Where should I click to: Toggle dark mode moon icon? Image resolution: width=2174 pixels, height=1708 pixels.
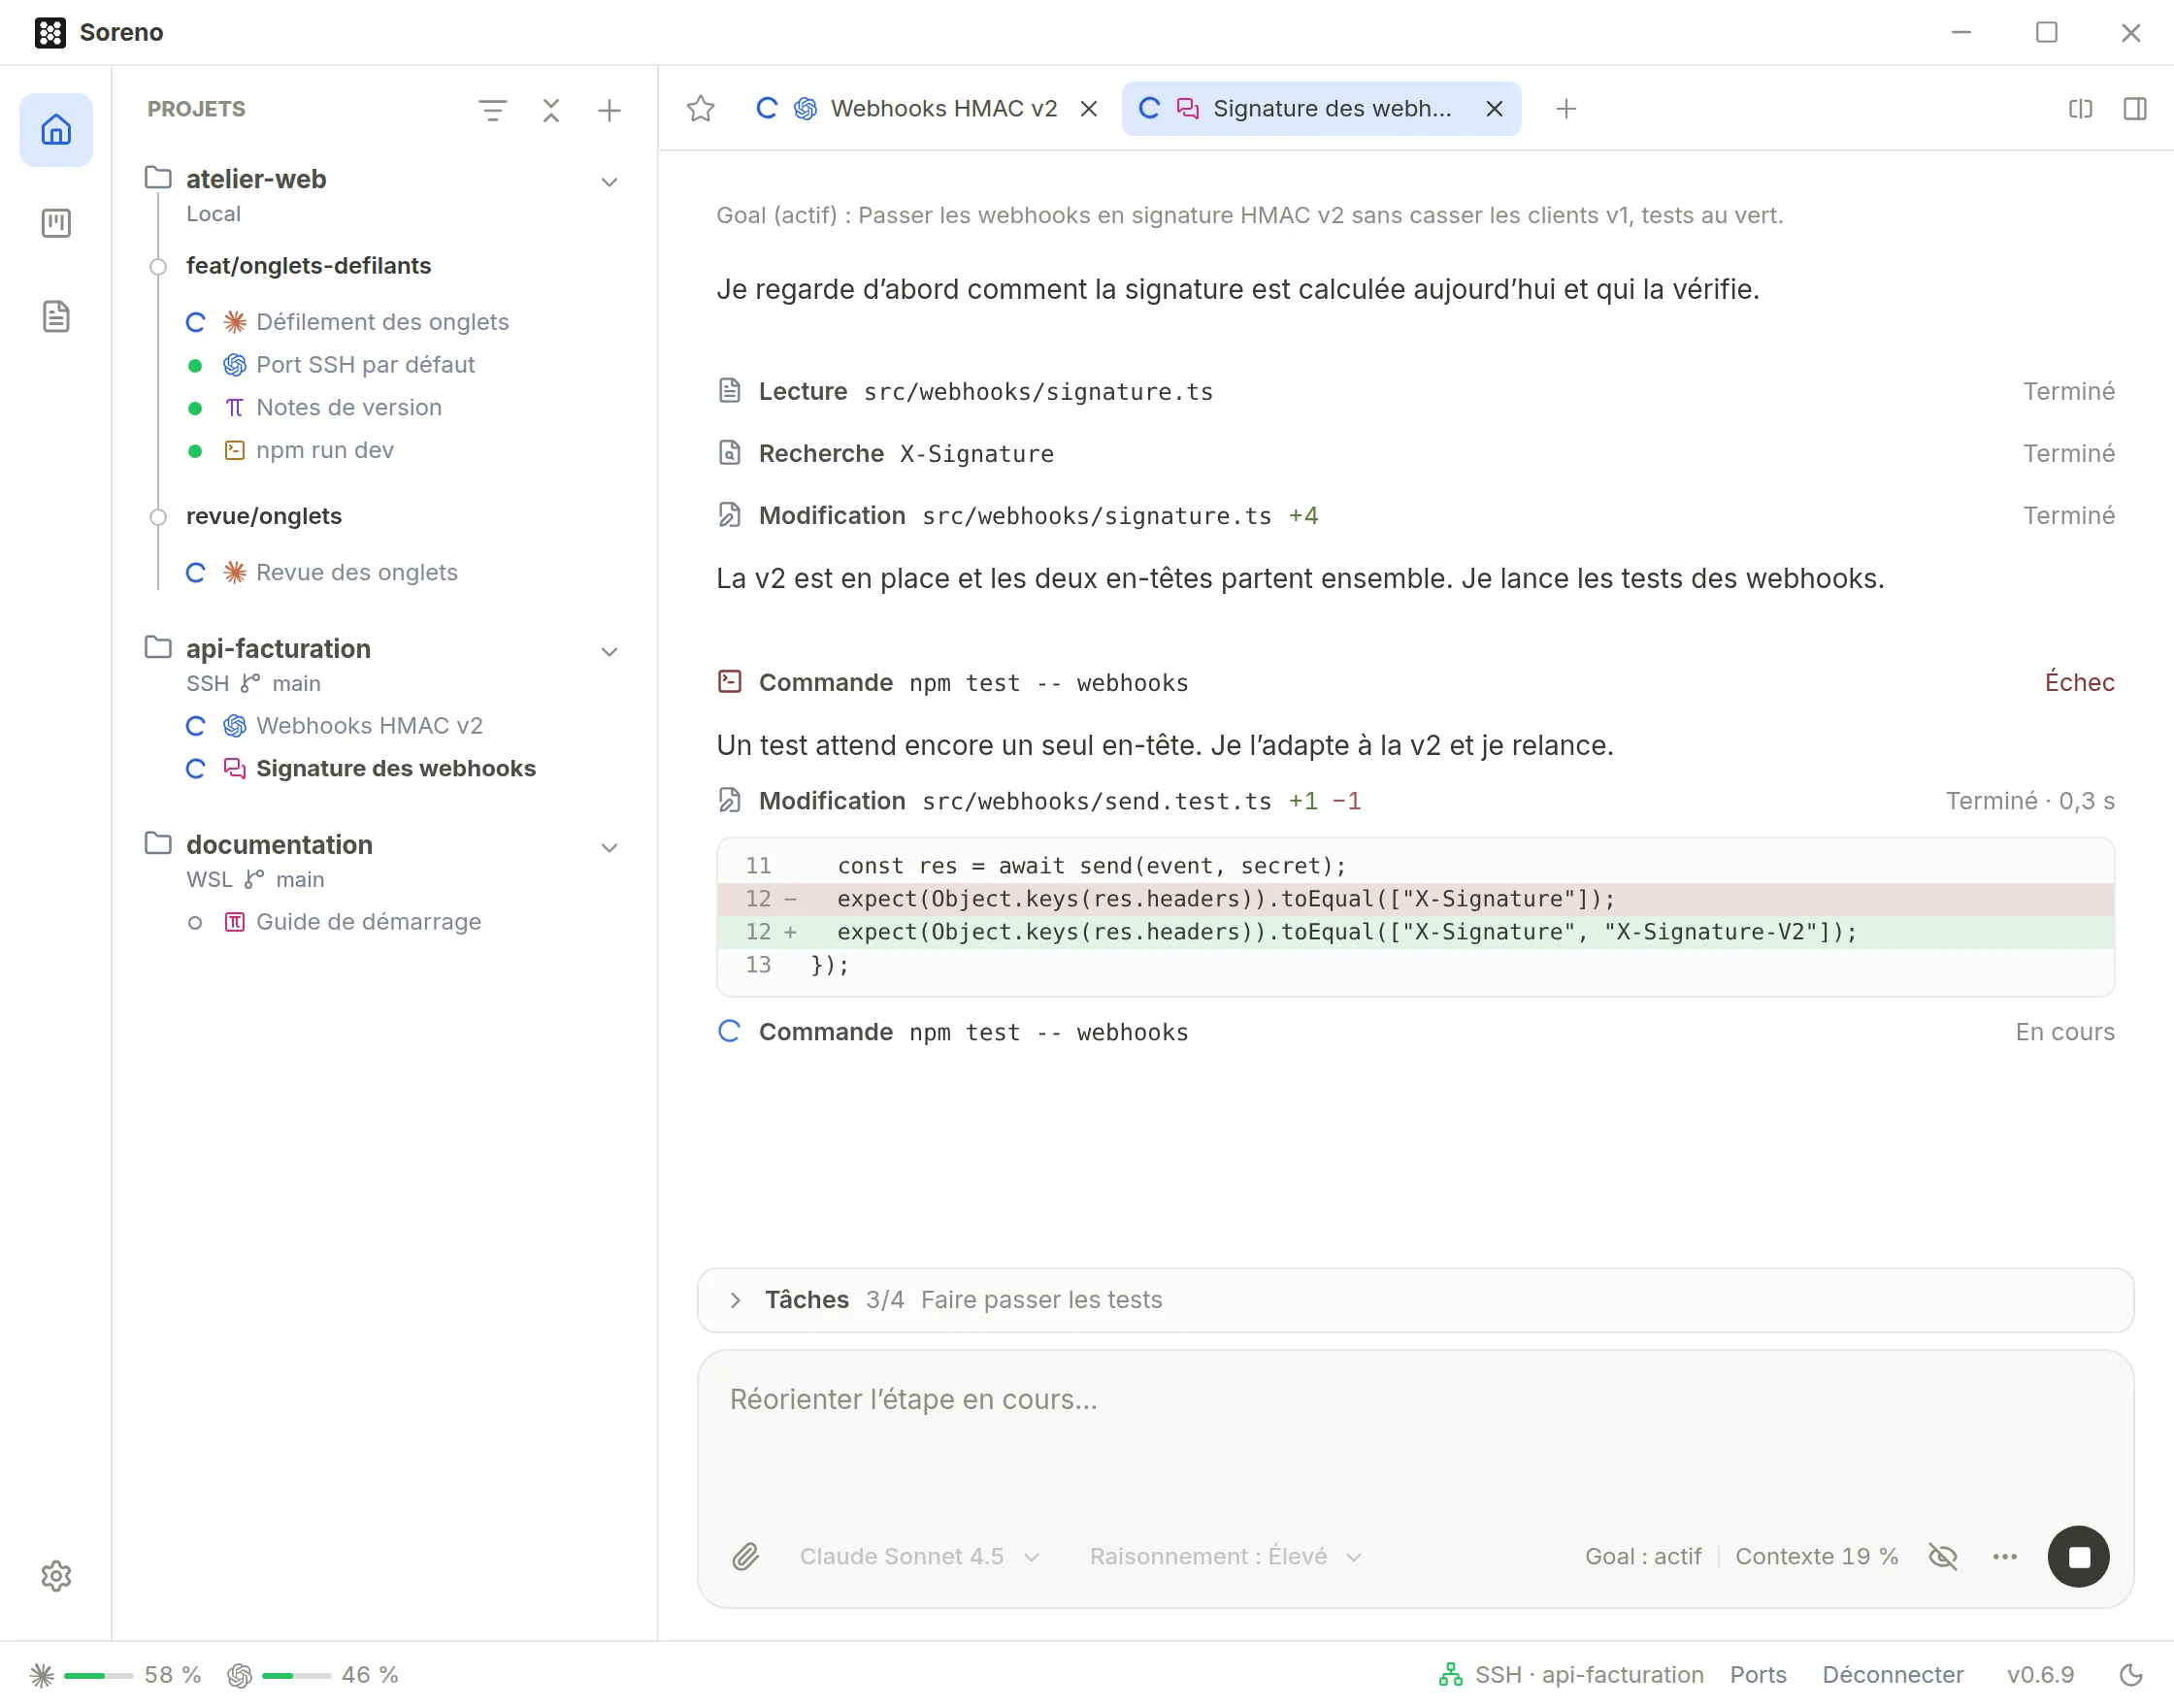tap(2131, 1675)
